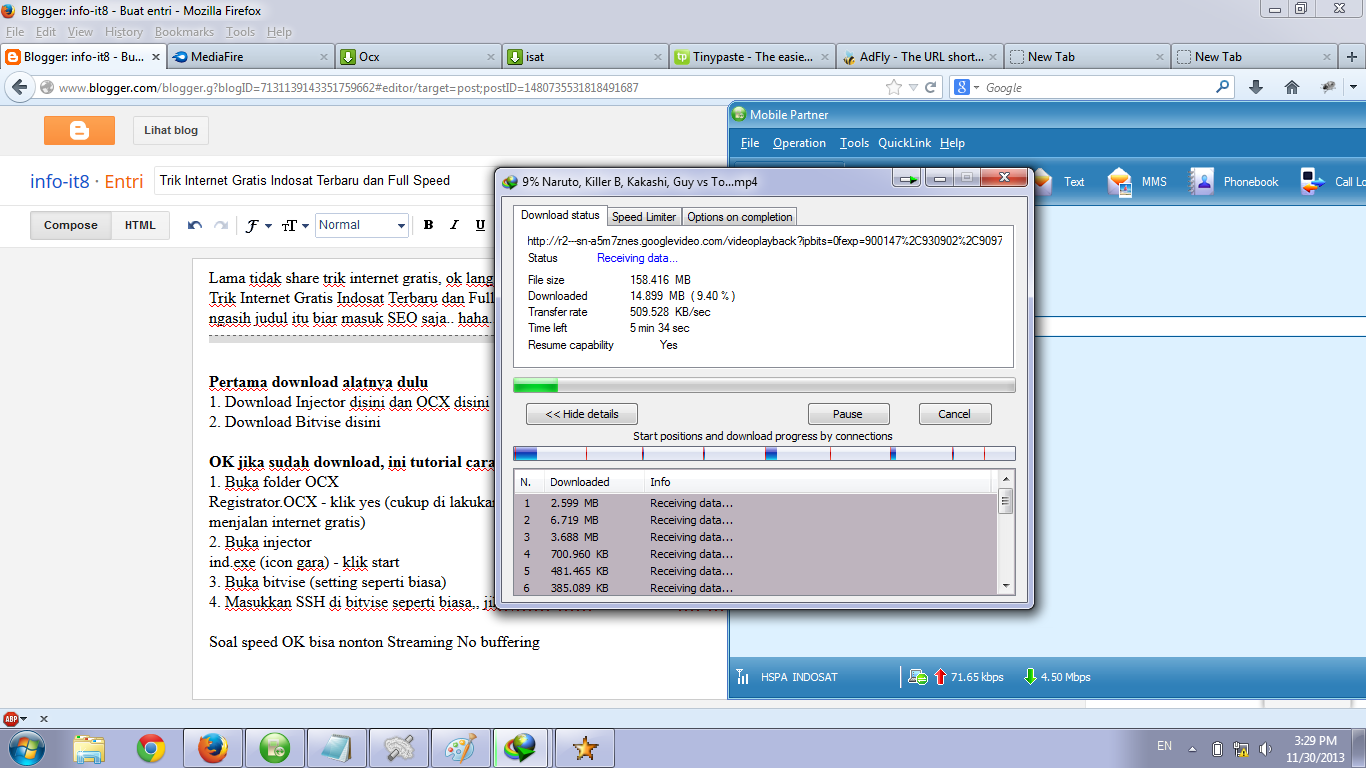Click the connection icon in Mobile Partner status bar

(x=917, y=677)
